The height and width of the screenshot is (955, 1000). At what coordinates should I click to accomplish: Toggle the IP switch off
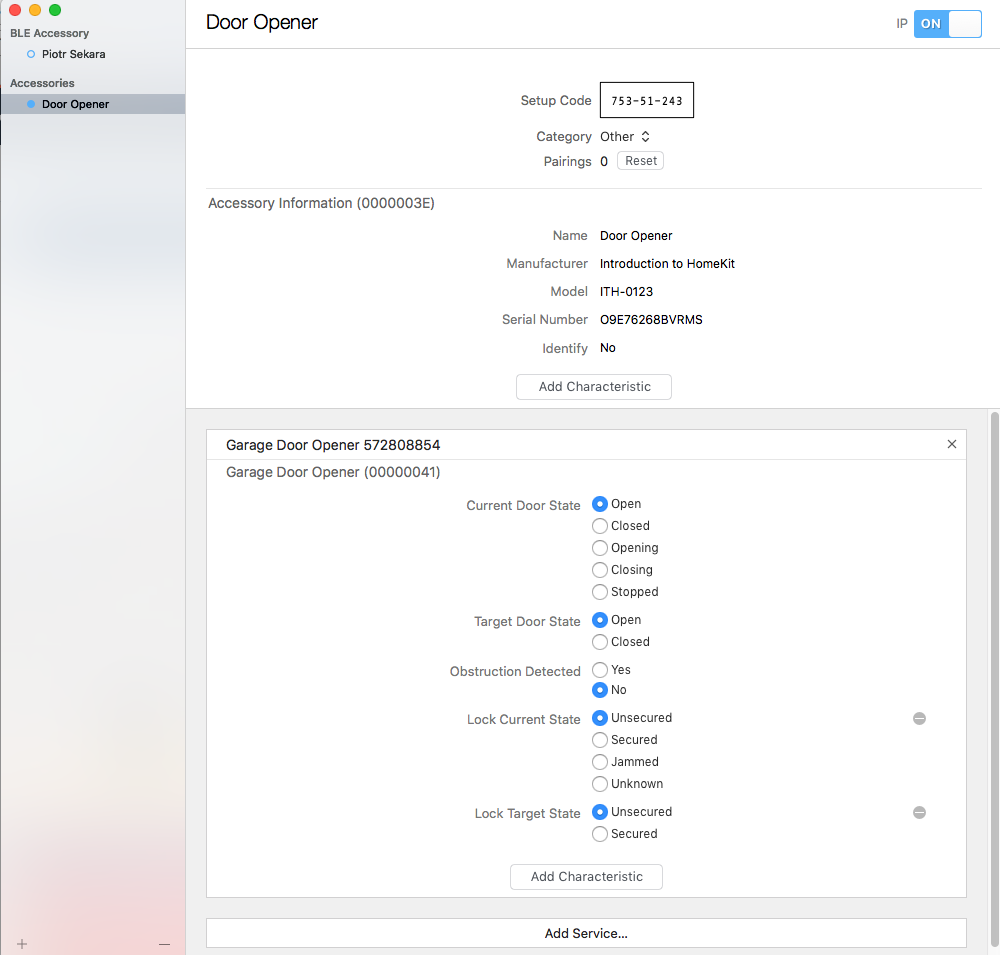tap(947, 24)
